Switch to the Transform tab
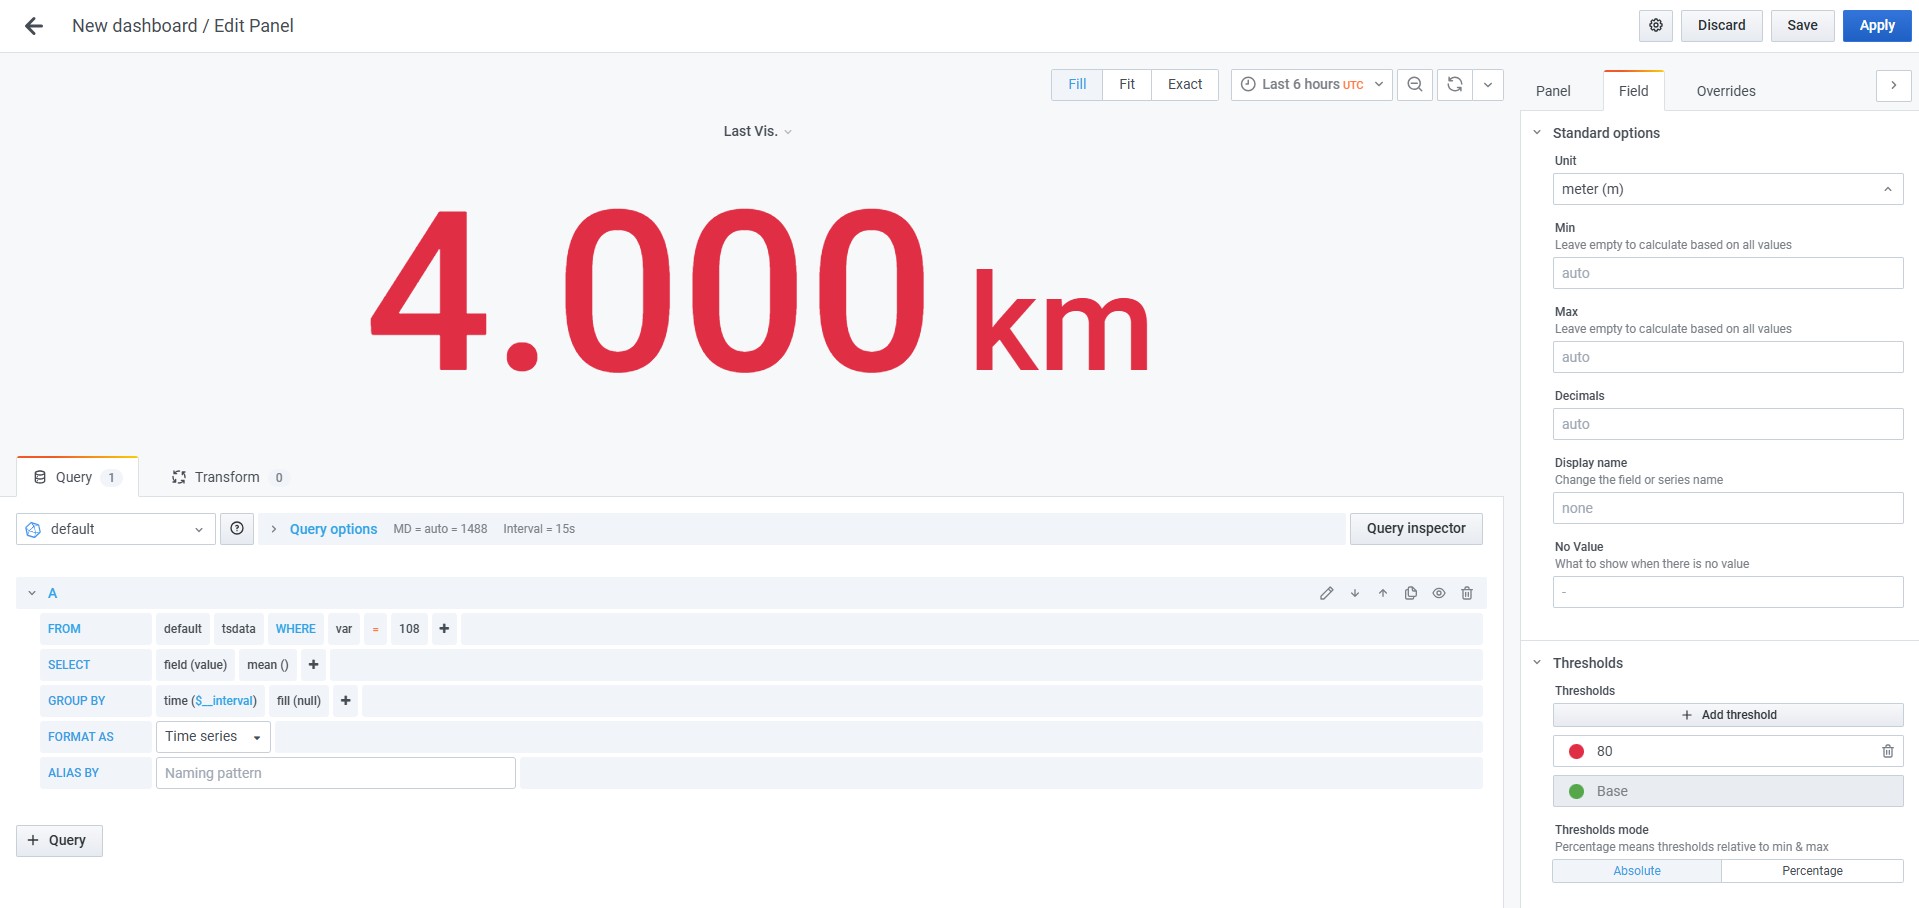Screen dimensions: 1919x908 (227, 477)
